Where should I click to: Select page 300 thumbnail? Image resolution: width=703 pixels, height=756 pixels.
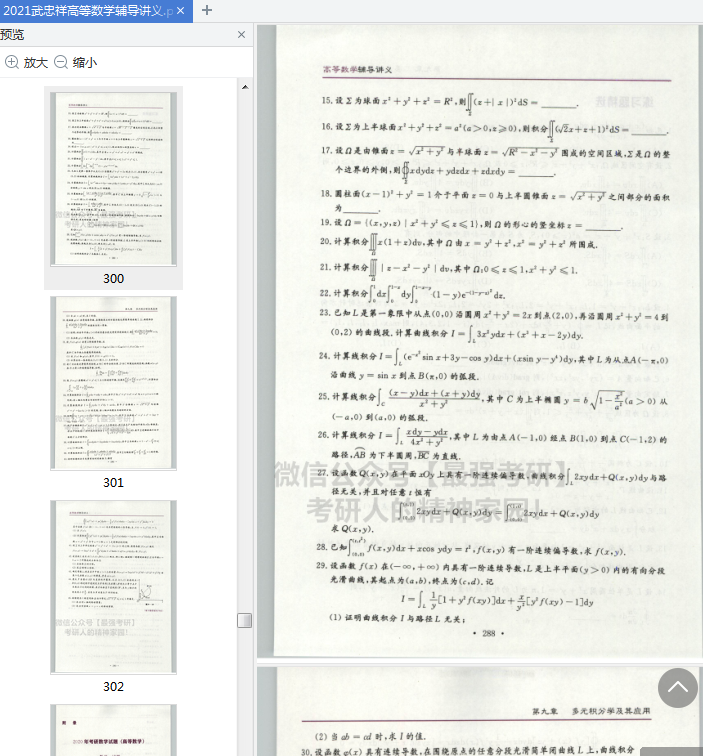coord(113,179)
